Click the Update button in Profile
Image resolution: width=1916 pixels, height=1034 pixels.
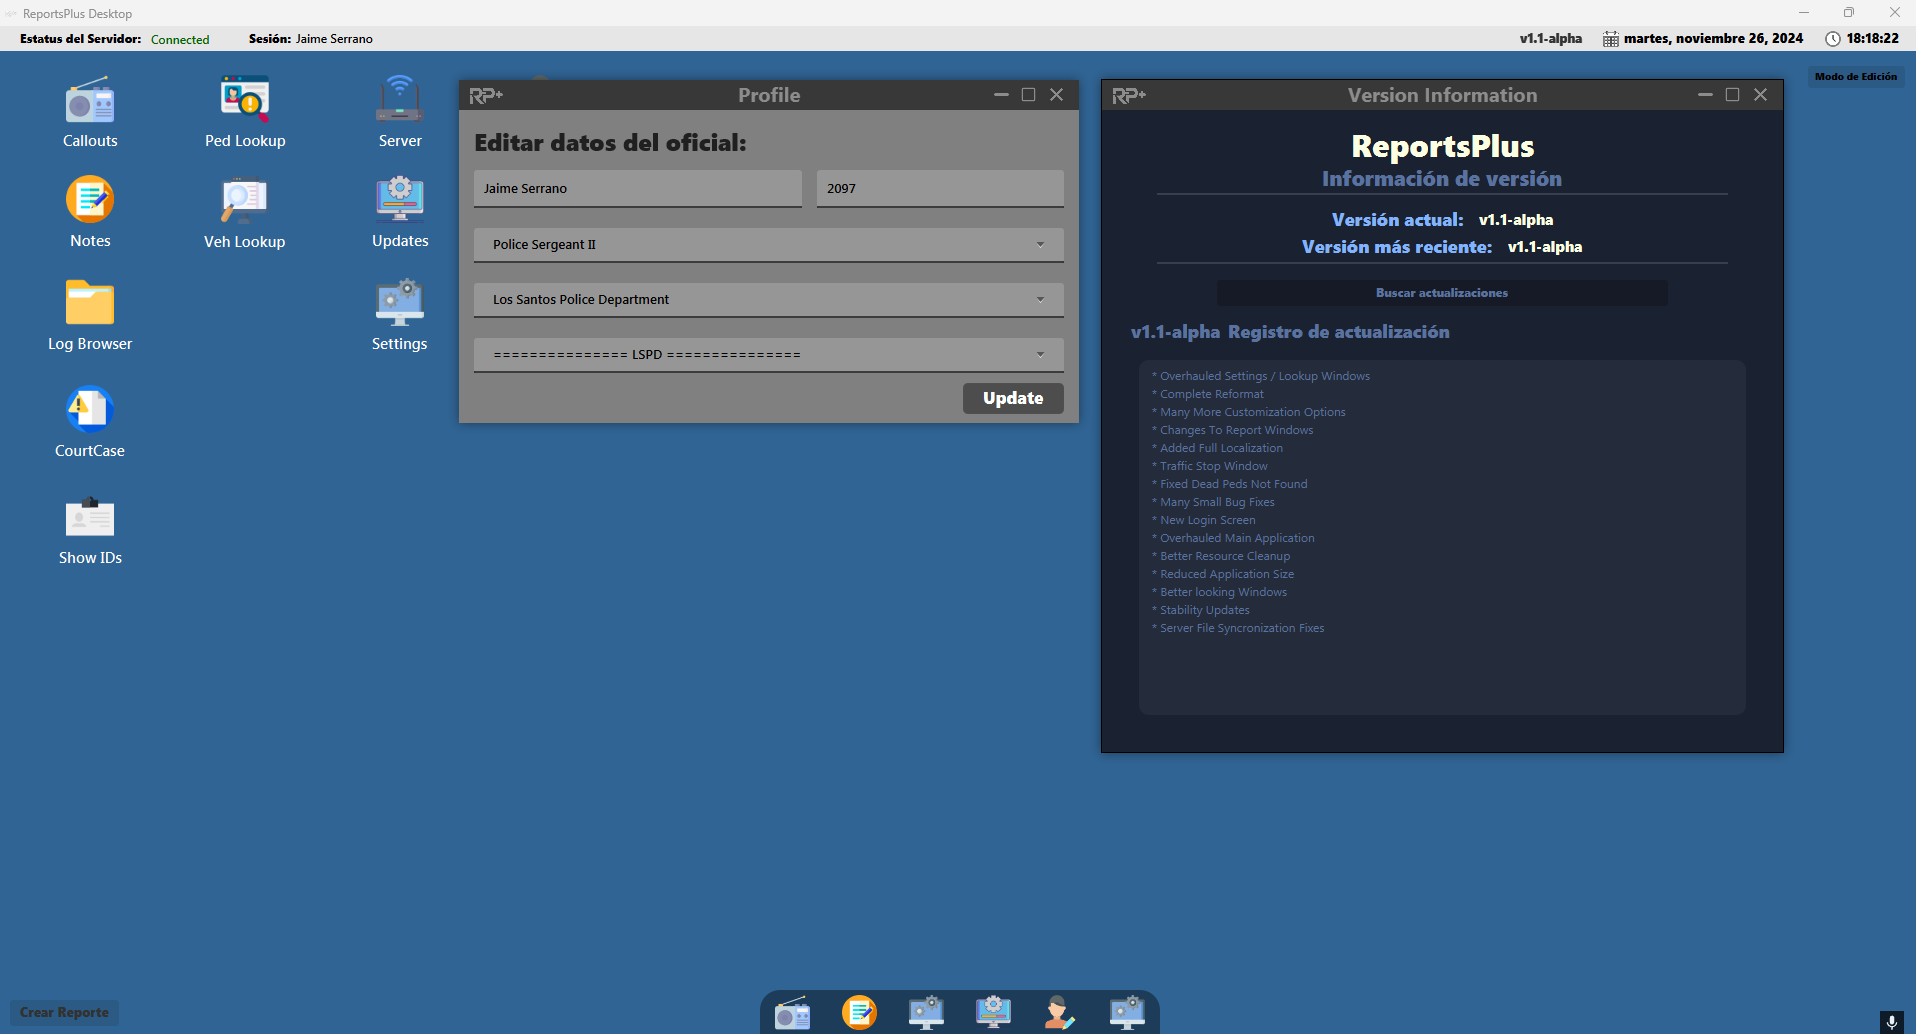point(1012,398)
